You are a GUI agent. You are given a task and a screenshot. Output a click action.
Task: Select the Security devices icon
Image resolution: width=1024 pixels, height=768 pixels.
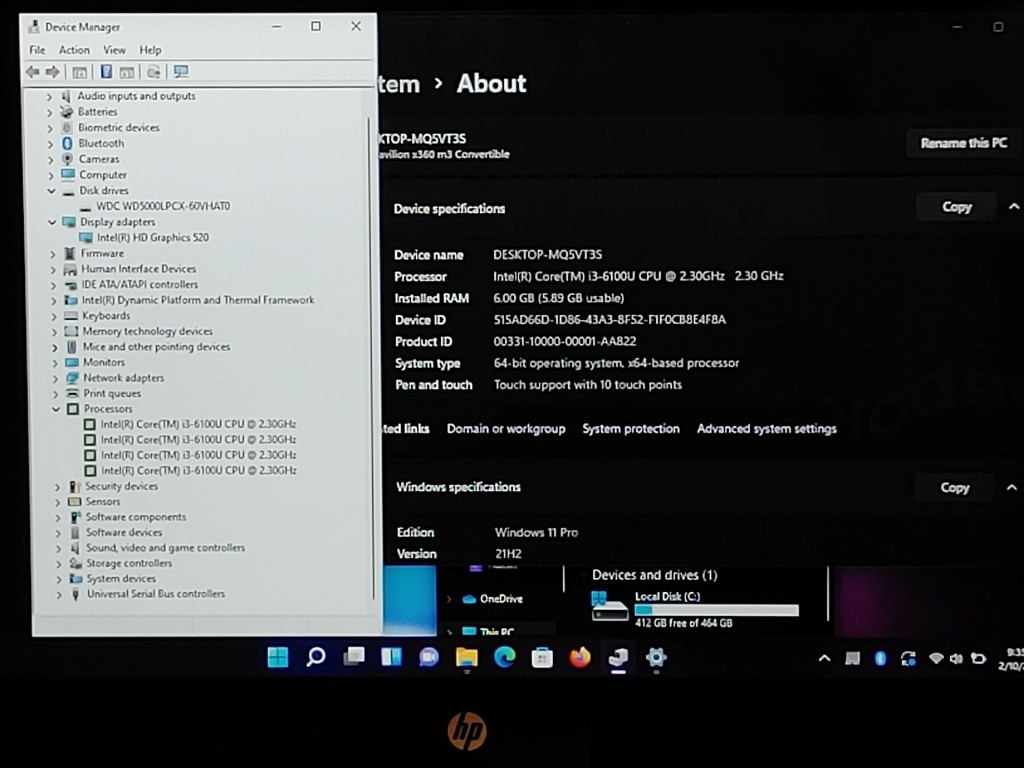pos(74,487)
